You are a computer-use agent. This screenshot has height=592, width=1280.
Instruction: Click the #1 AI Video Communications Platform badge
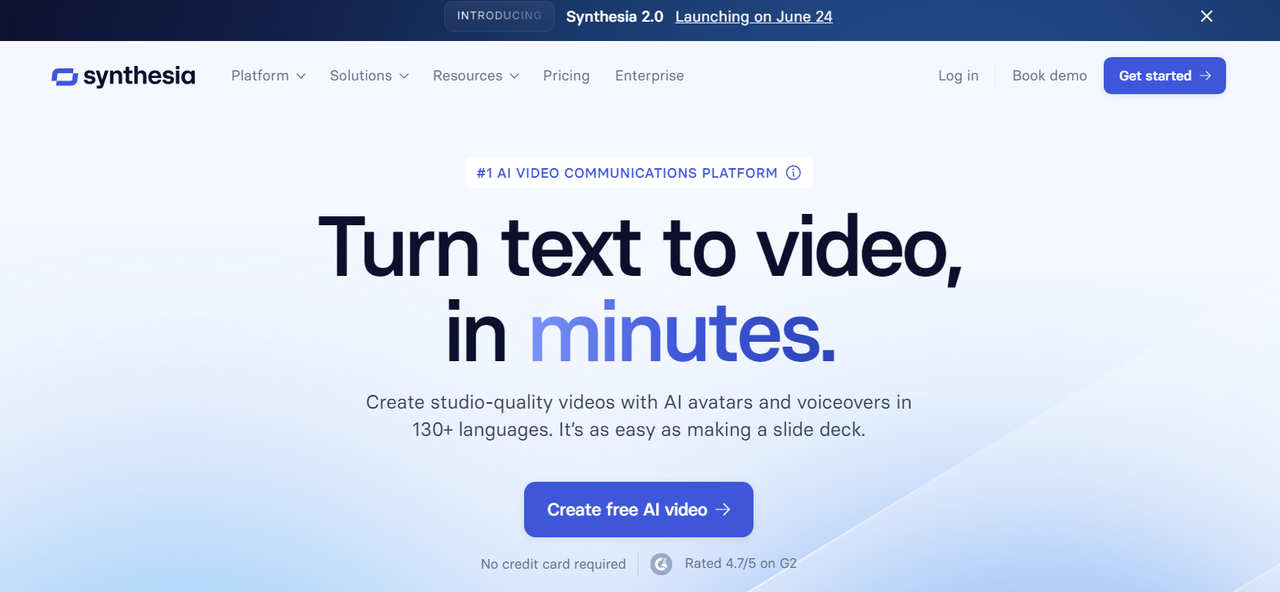[638, 173]
